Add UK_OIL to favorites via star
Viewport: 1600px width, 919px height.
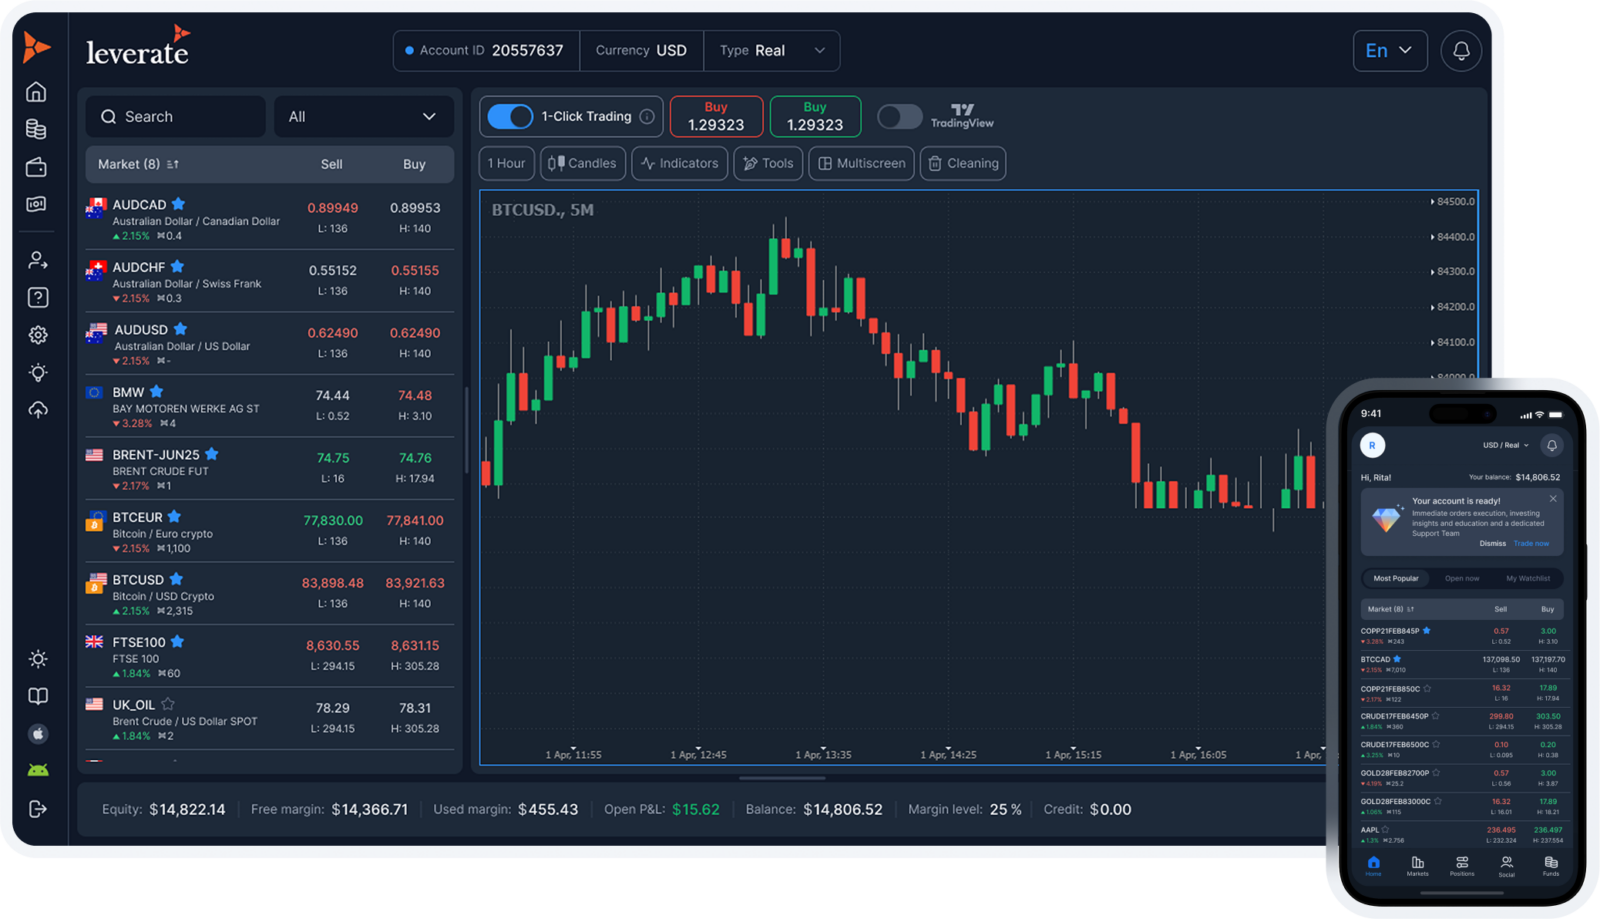click(167, 704)
